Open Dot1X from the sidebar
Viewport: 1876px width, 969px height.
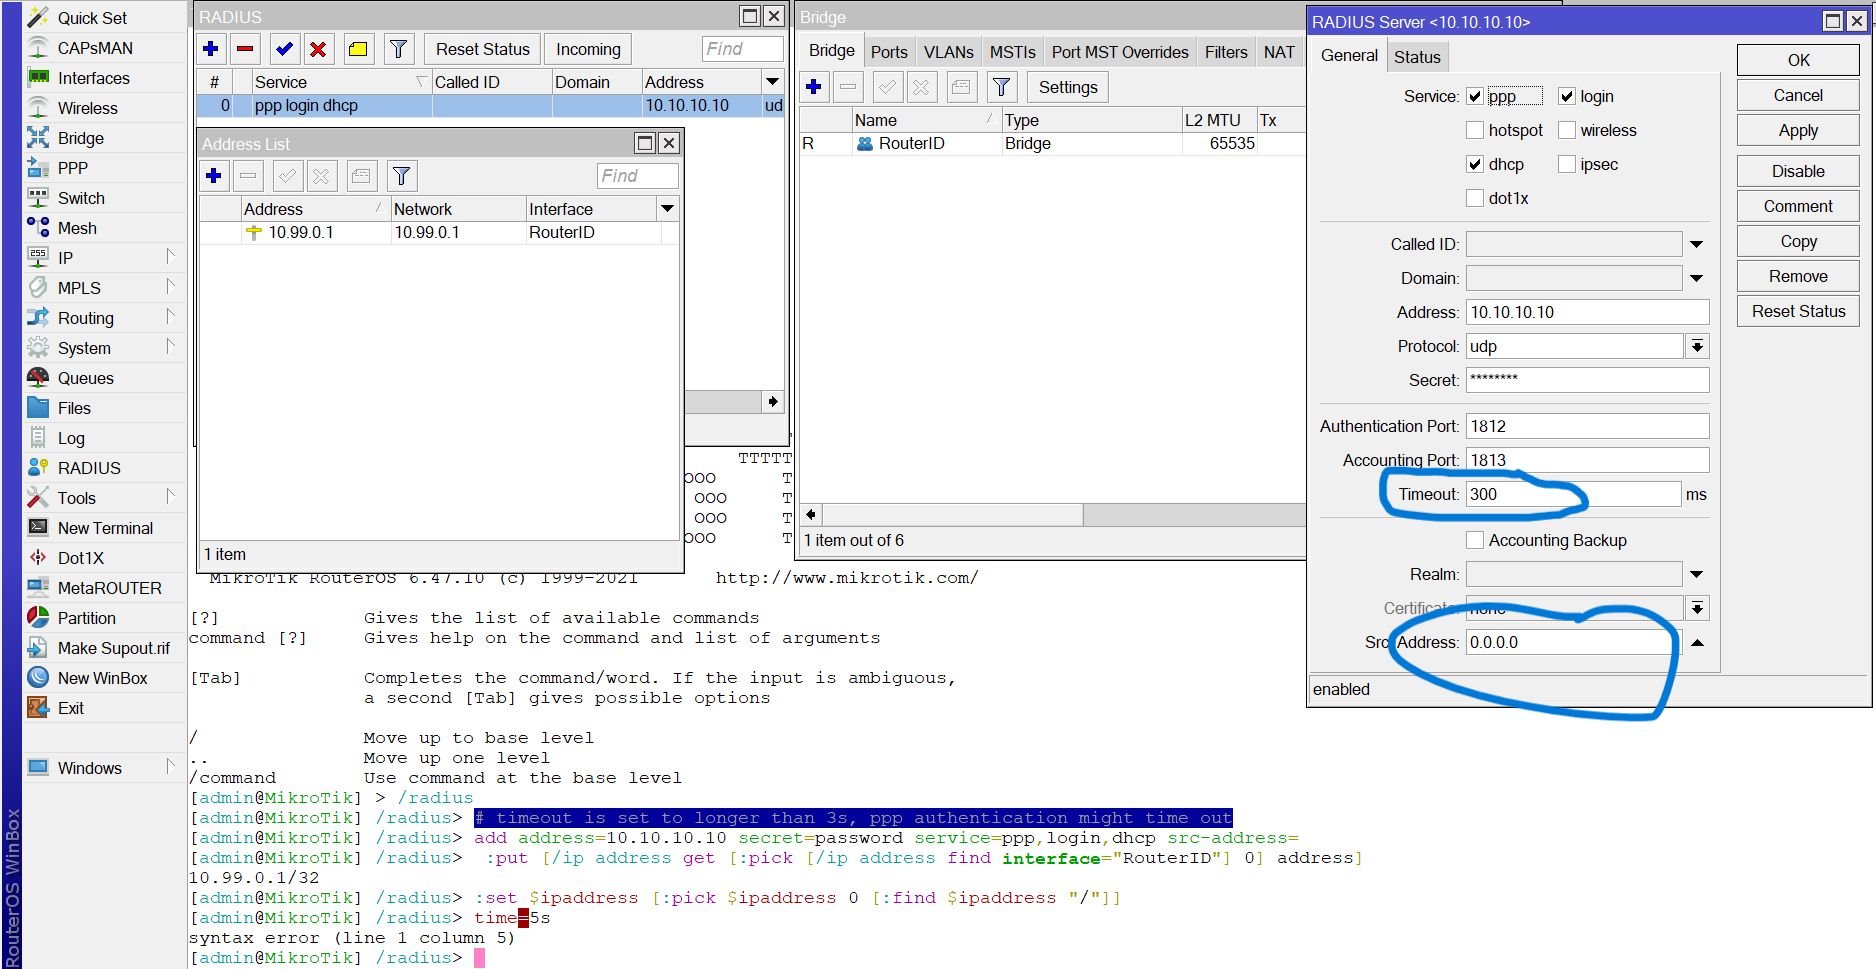pos(80,558)
